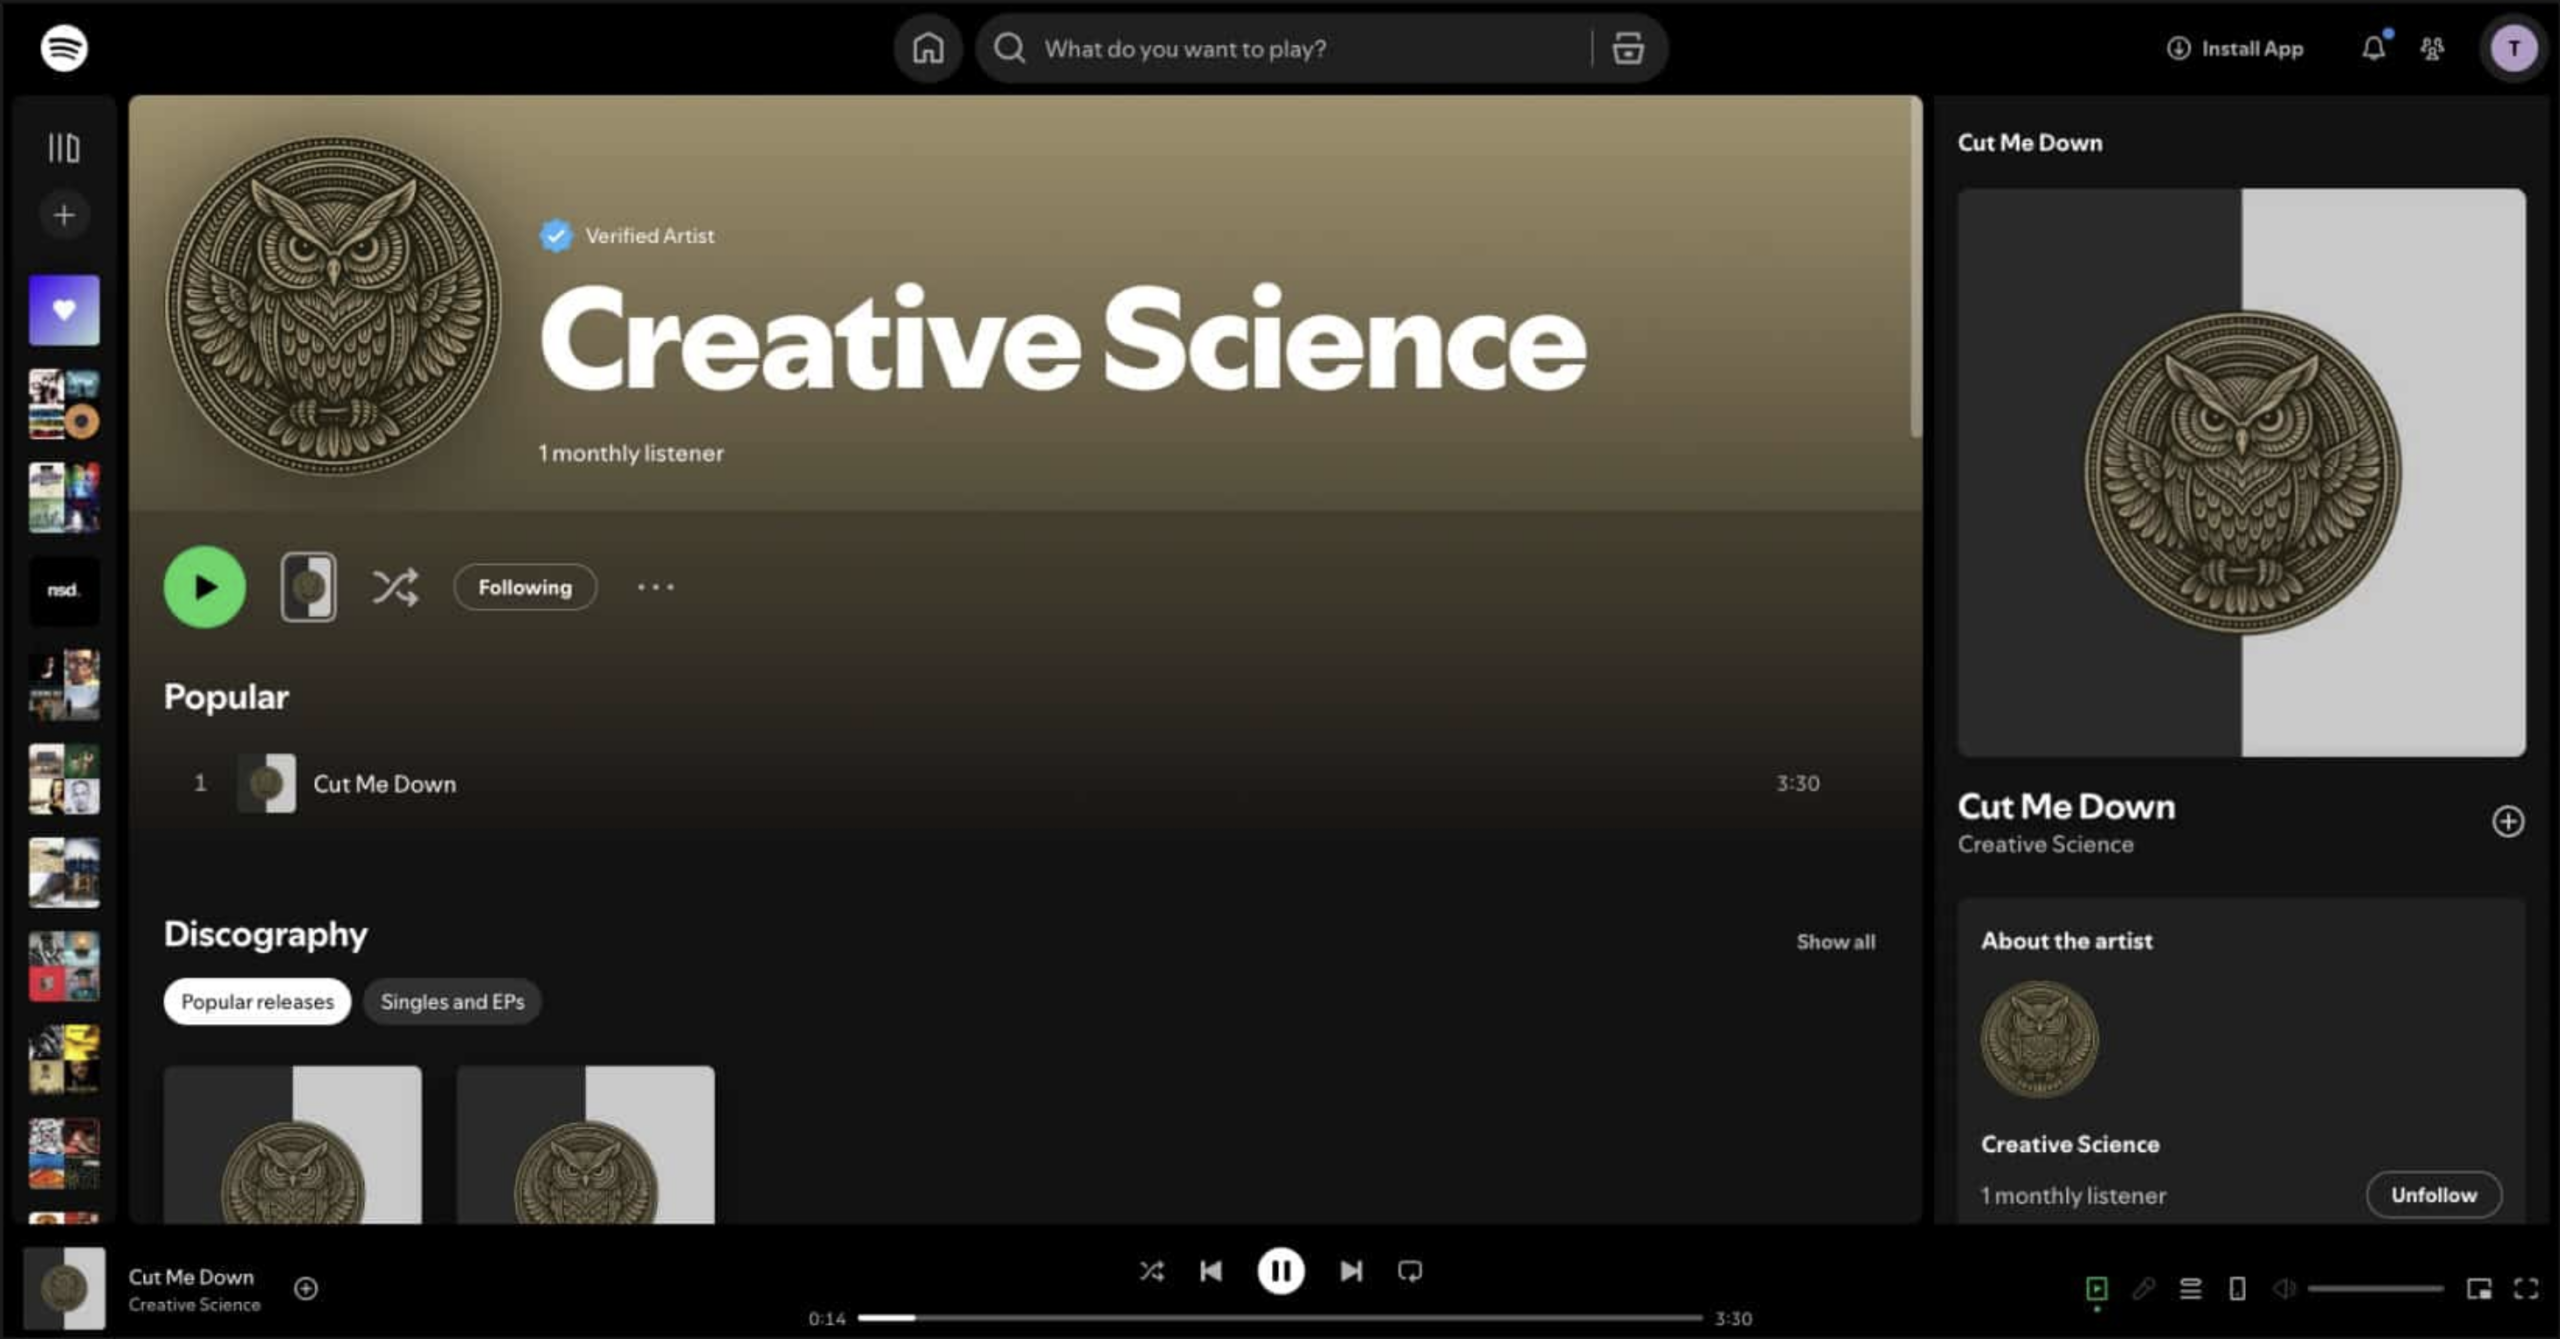Click the large album art in right panel
2560x1339 pixels.
[2242, 472]
